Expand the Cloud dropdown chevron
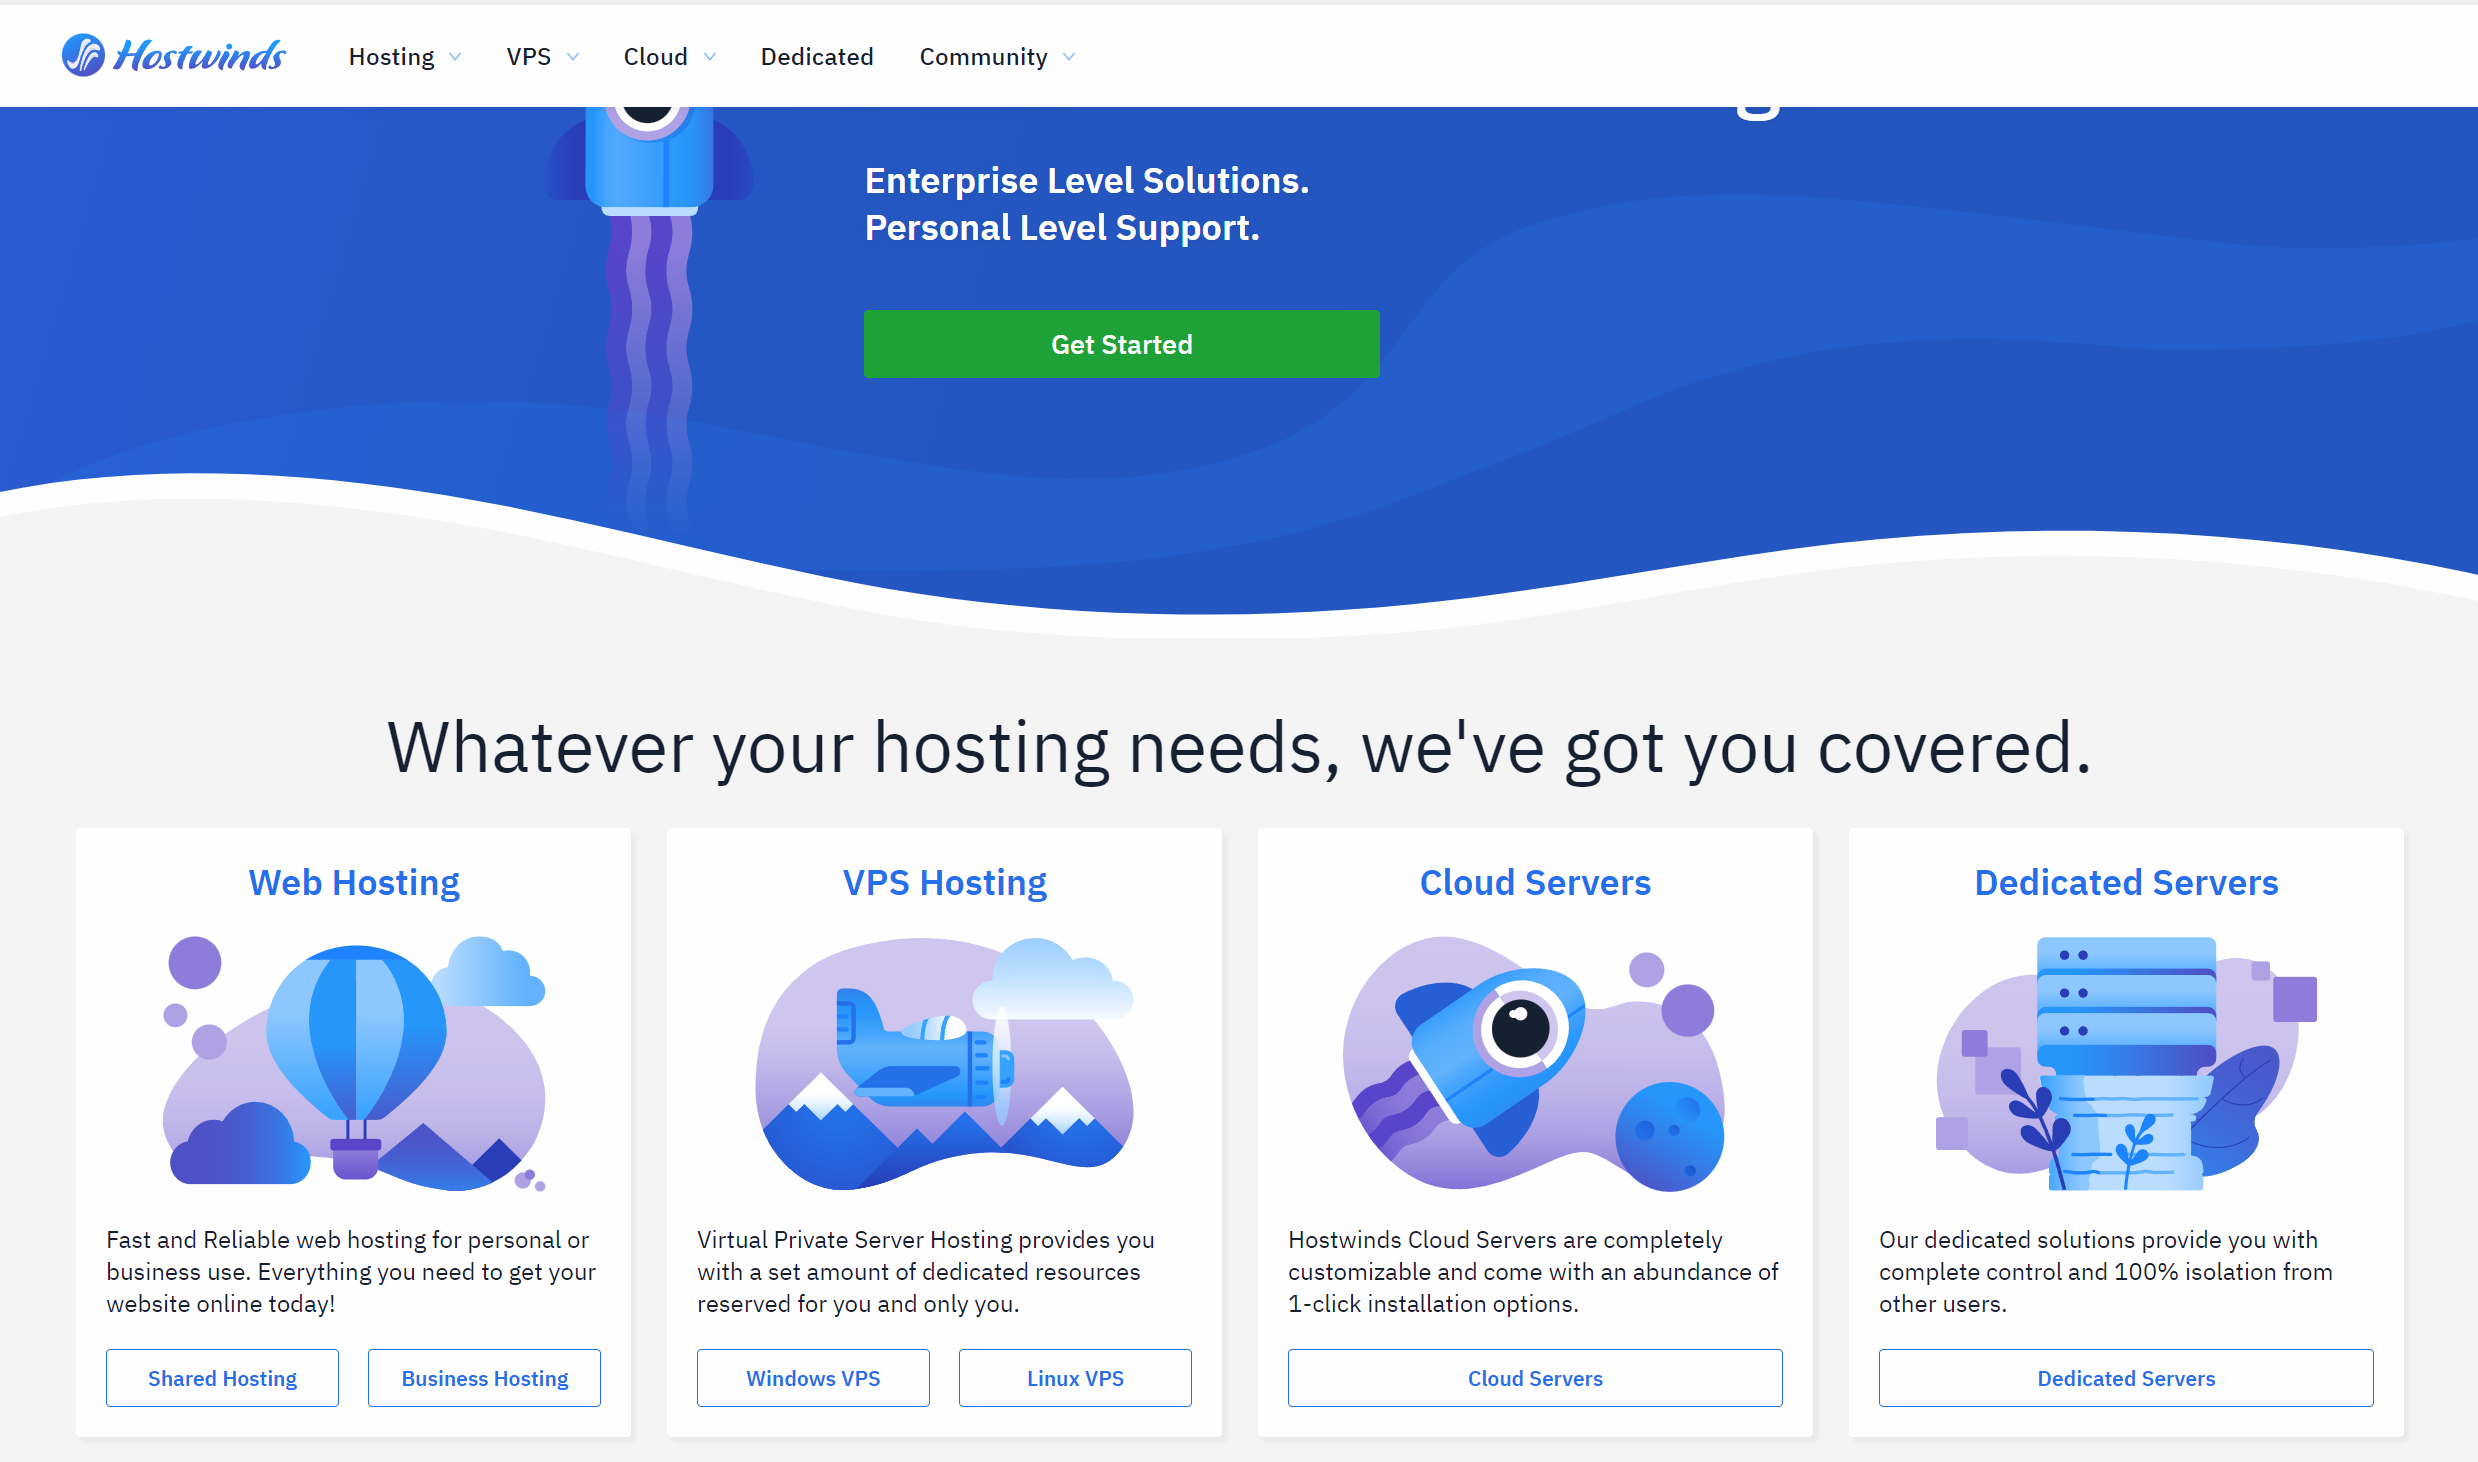Screen dimensions: 2478x1462 (x=710, y=57)
